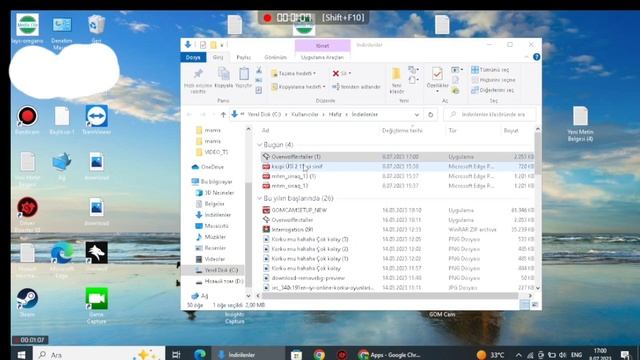Screen dimensions: 640x360
Task: Click the Windows Start button
Action: [x=21, y=354]
